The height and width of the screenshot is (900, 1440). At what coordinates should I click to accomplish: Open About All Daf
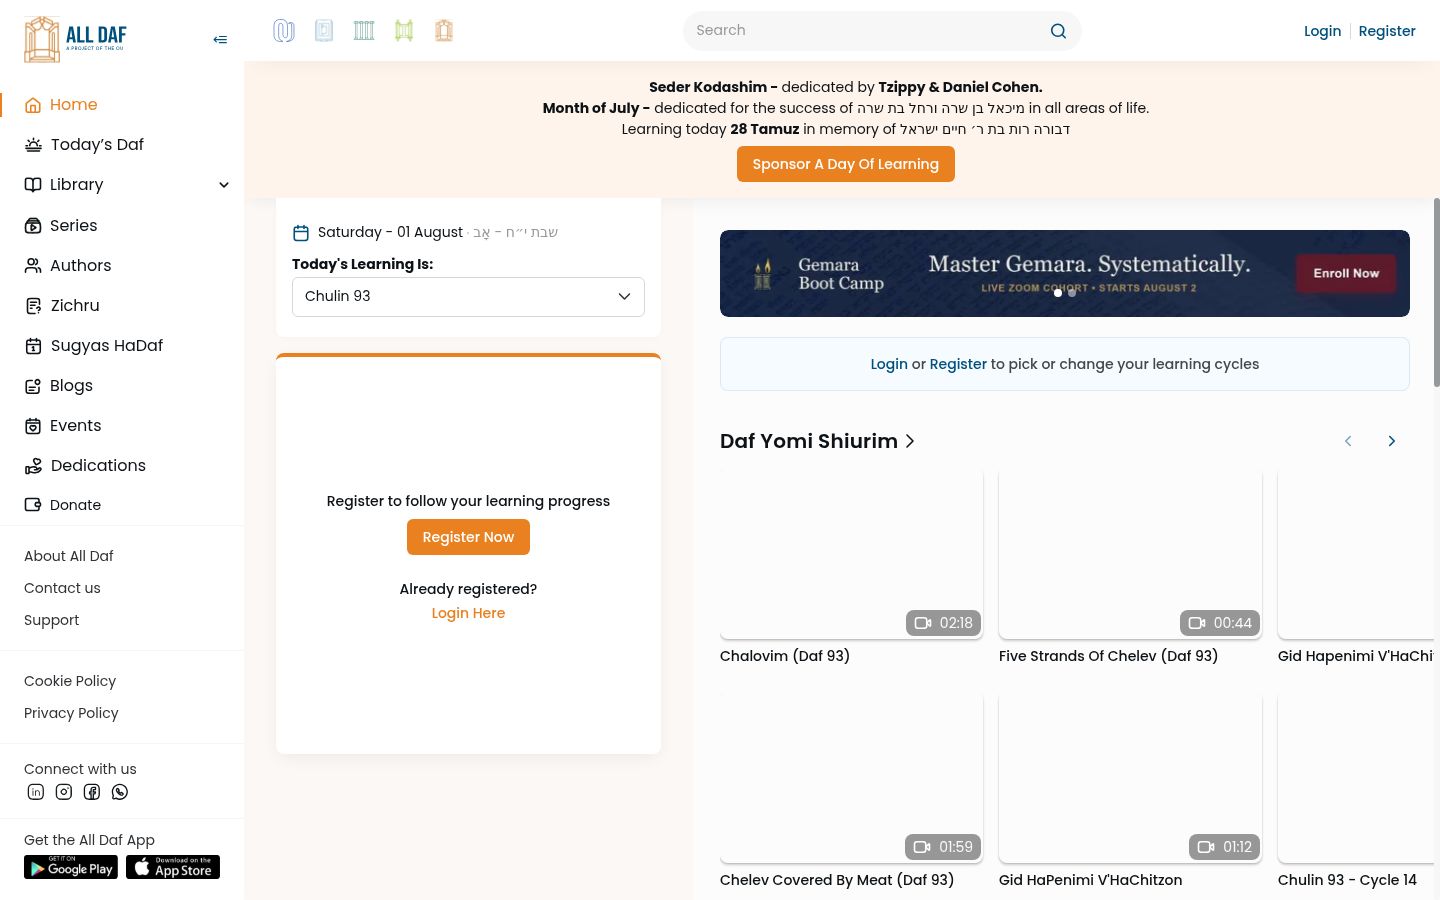tap(69, 556)
